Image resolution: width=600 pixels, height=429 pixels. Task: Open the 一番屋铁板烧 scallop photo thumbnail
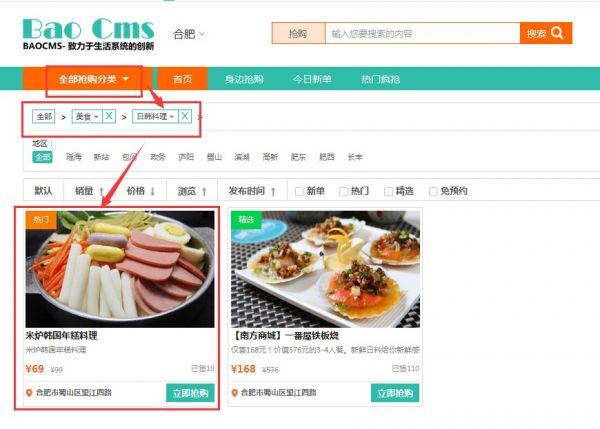click(325, 269)
